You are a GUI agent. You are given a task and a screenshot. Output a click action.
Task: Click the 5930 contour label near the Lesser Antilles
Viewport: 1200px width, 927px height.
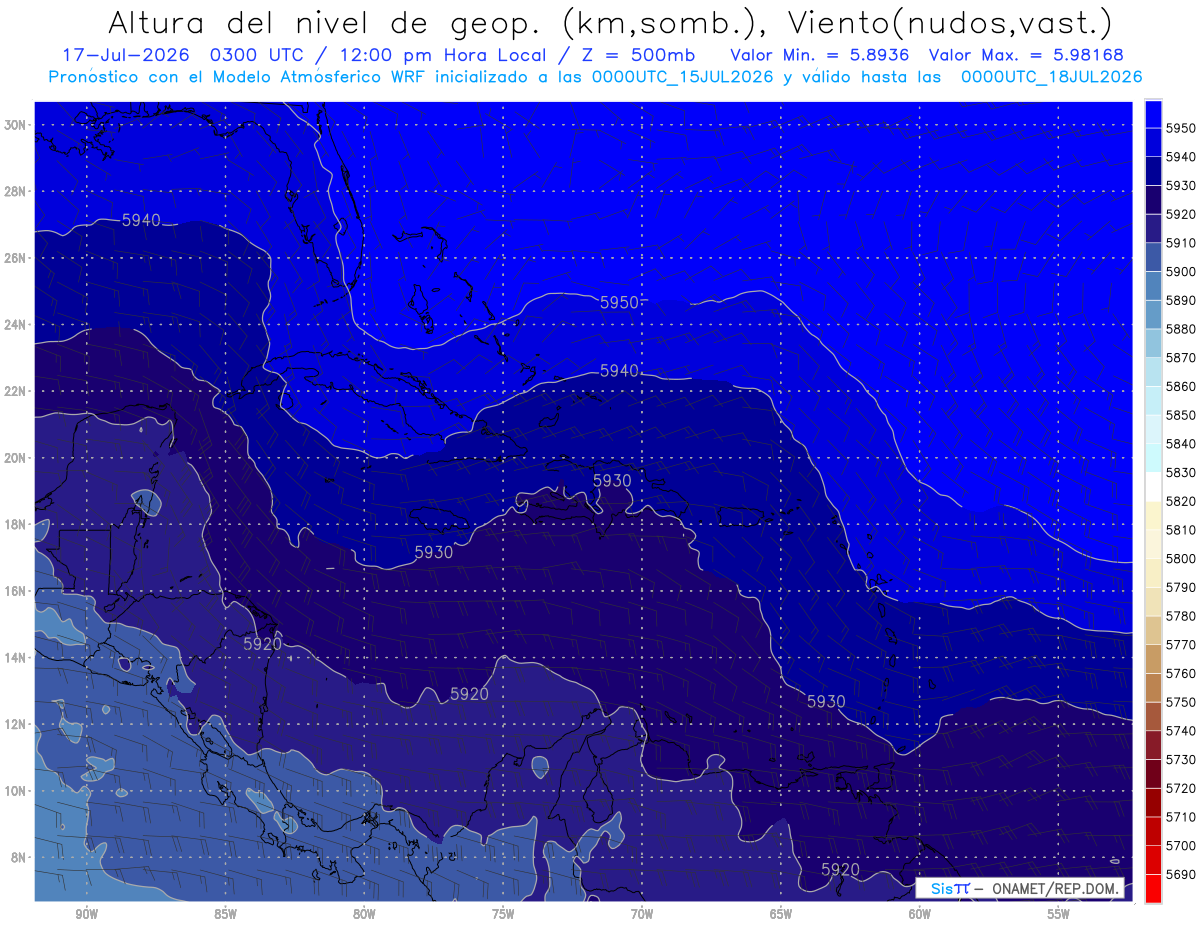pos(826,702)
